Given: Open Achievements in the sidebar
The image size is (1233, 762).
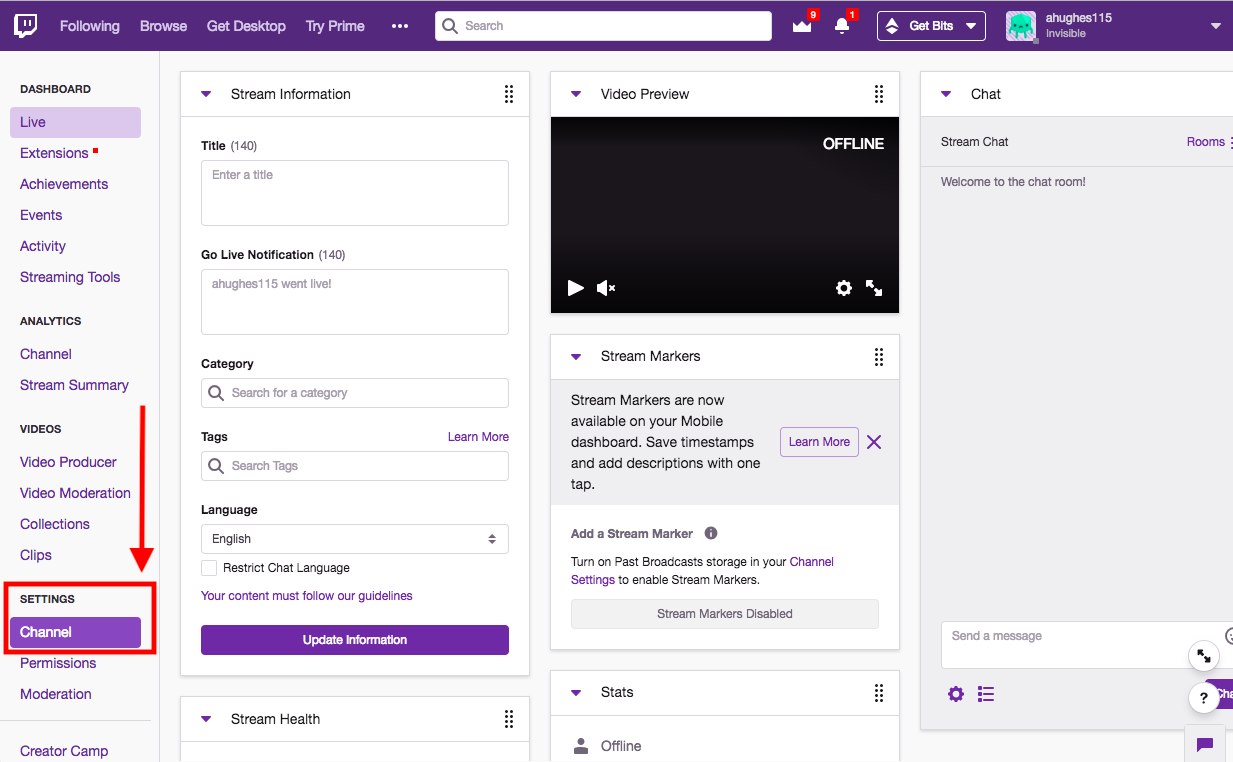Looking at the screenshot, I should coord(64,184).
